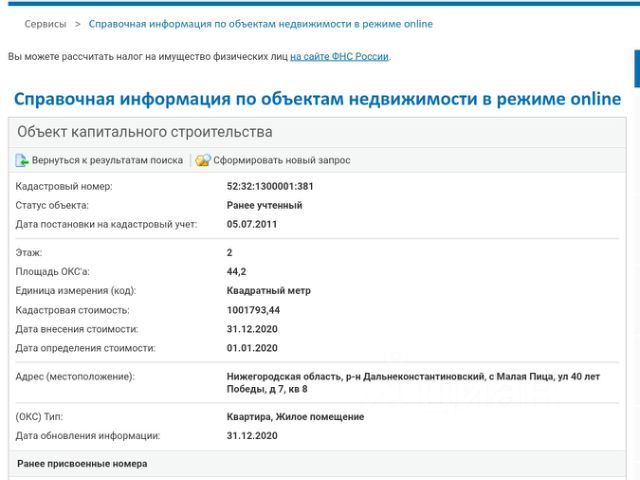
Task: Click label 'Этаж:'
Action: [29, 253]
